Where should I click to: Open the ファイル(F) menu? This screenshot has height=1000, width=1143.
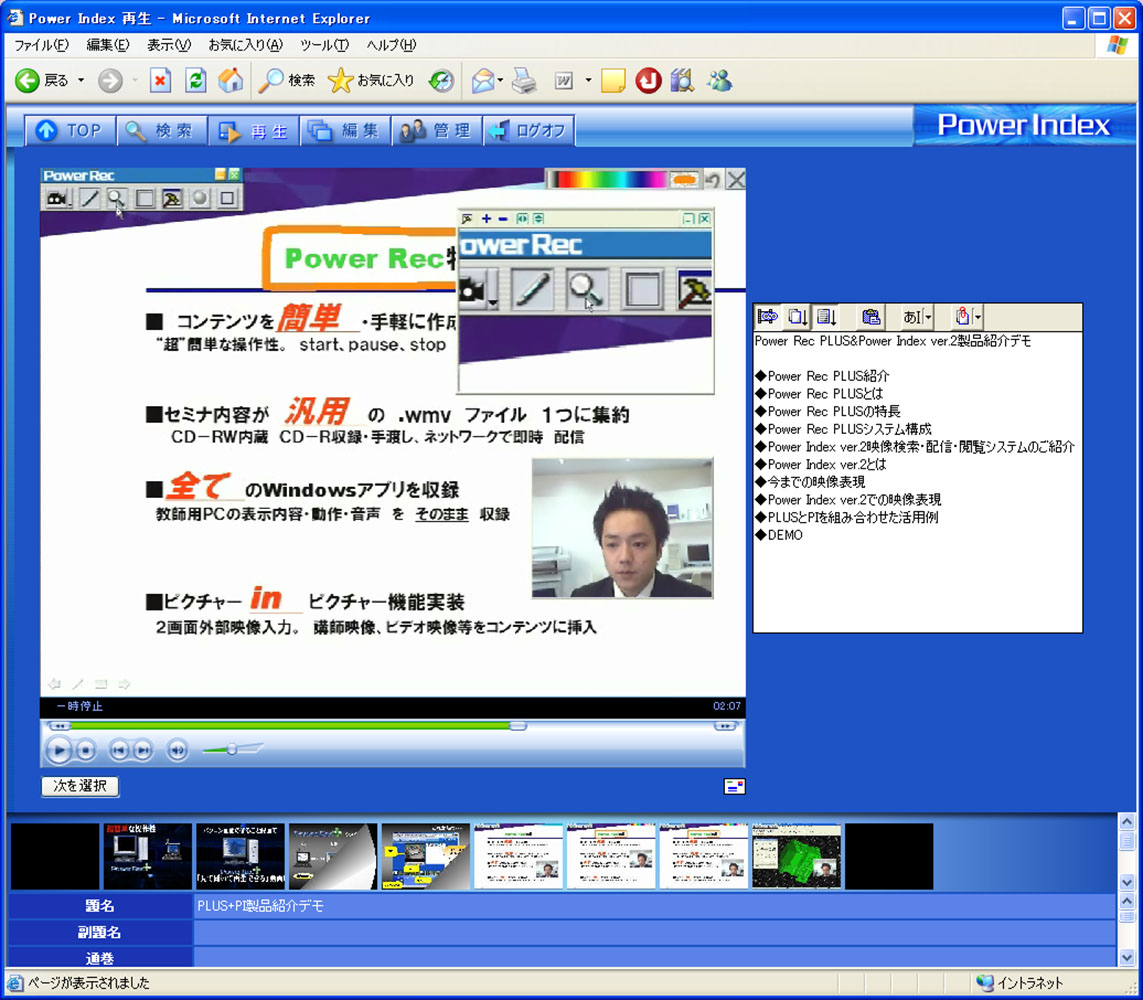click(42, 45)
